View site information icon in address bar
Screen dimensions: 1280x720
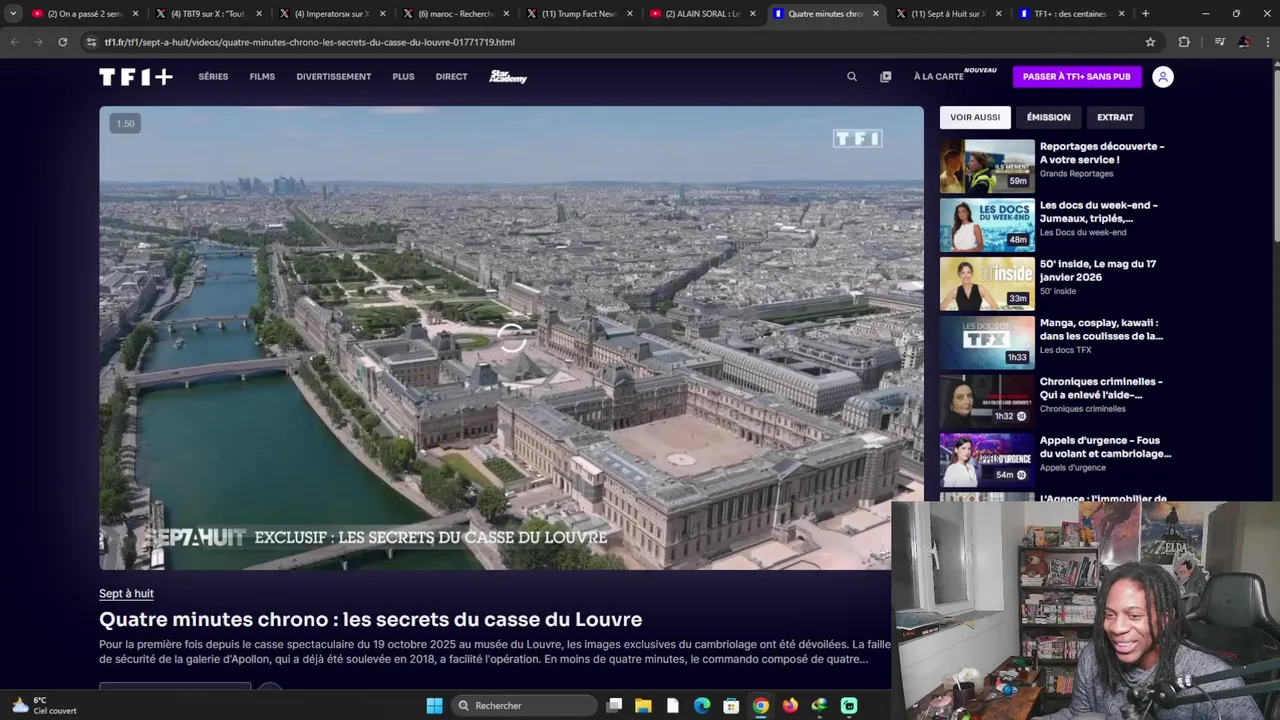[x=92, y=42]
